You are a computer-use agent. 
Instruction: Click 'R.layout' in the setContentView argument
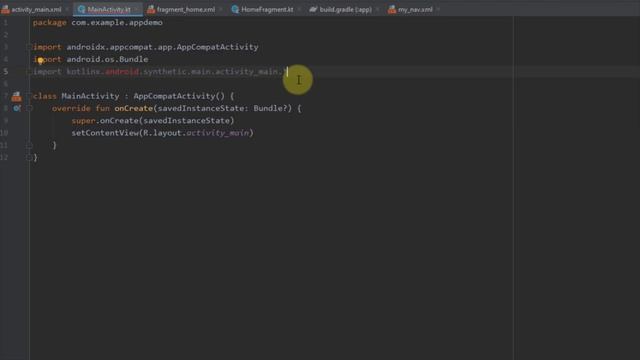[162, 133]
